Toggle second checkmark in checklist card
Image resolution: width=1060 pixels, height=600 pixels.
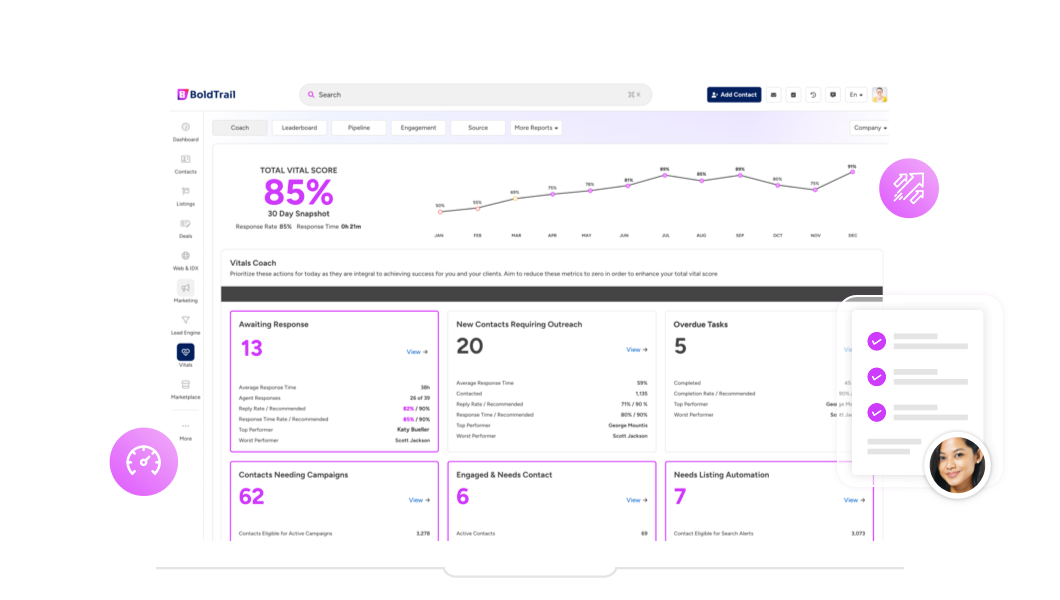(876, 377)
